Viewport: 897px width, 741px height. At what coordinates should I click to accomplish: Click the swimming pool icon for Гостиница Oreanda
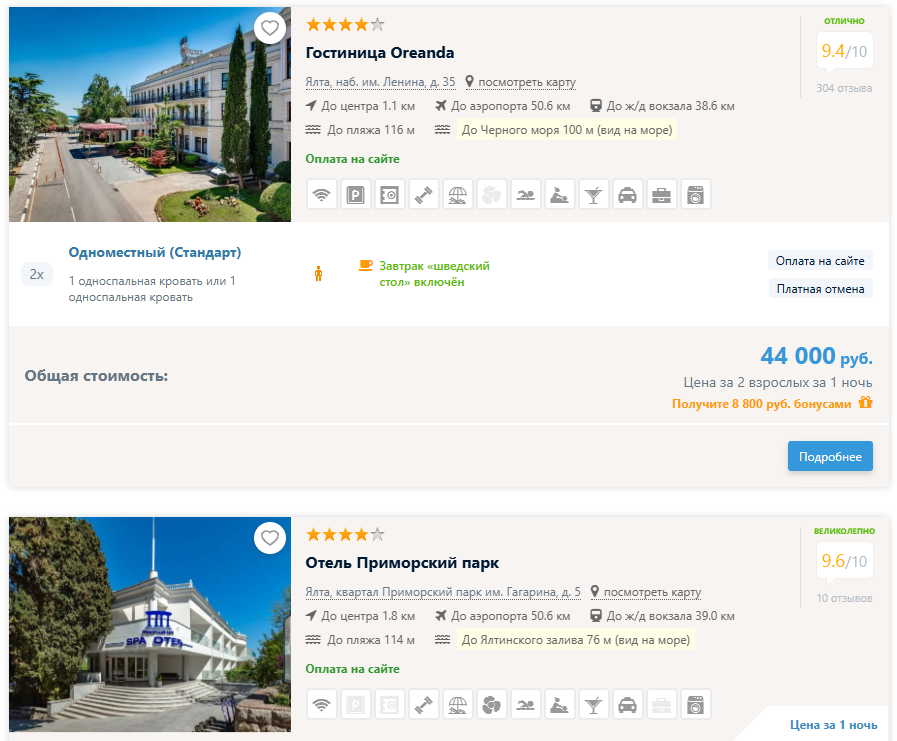pyautogui.click(x=525, y=195)
